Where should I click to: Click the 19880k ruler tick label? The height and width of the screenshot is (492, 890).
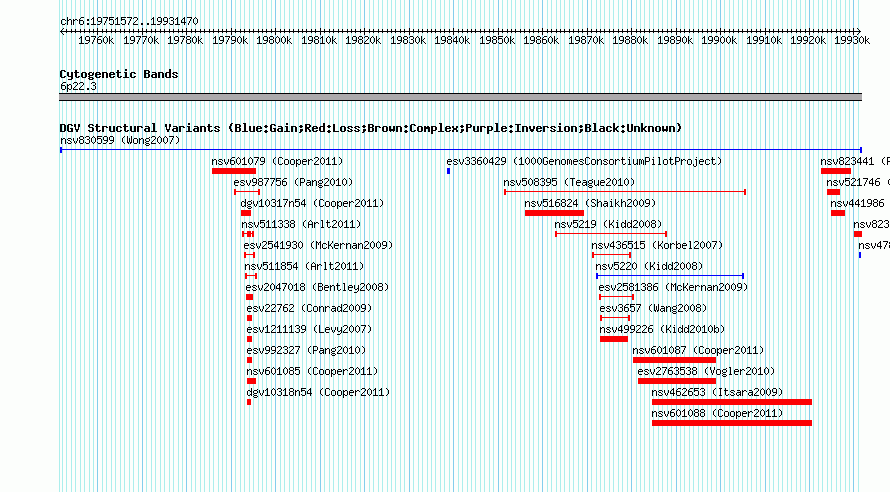point(630,41)
